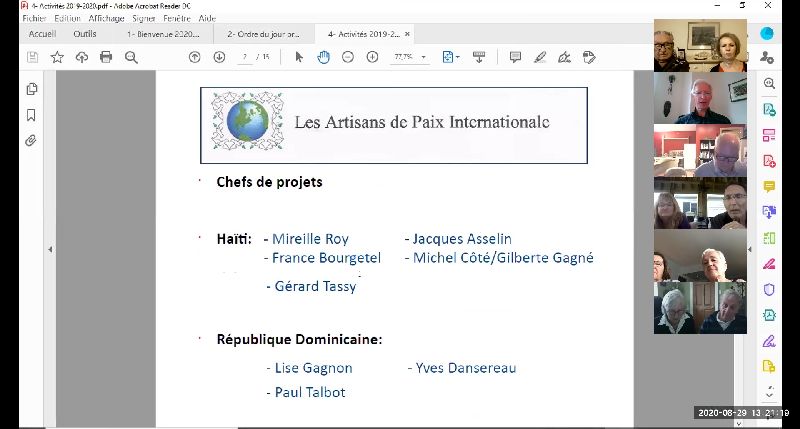Select the Hand pan tool

point(323,57)
